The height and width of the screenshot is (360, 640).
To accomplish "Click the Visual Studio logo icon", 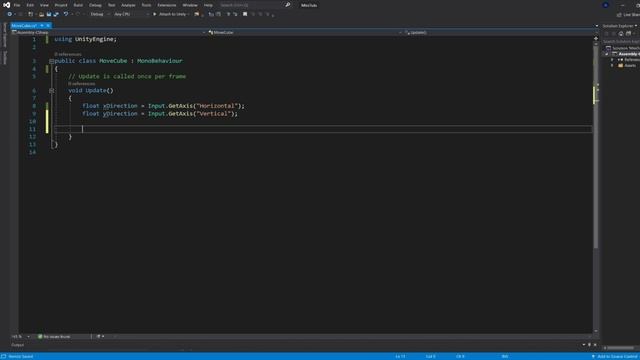I will coord(7,5).
